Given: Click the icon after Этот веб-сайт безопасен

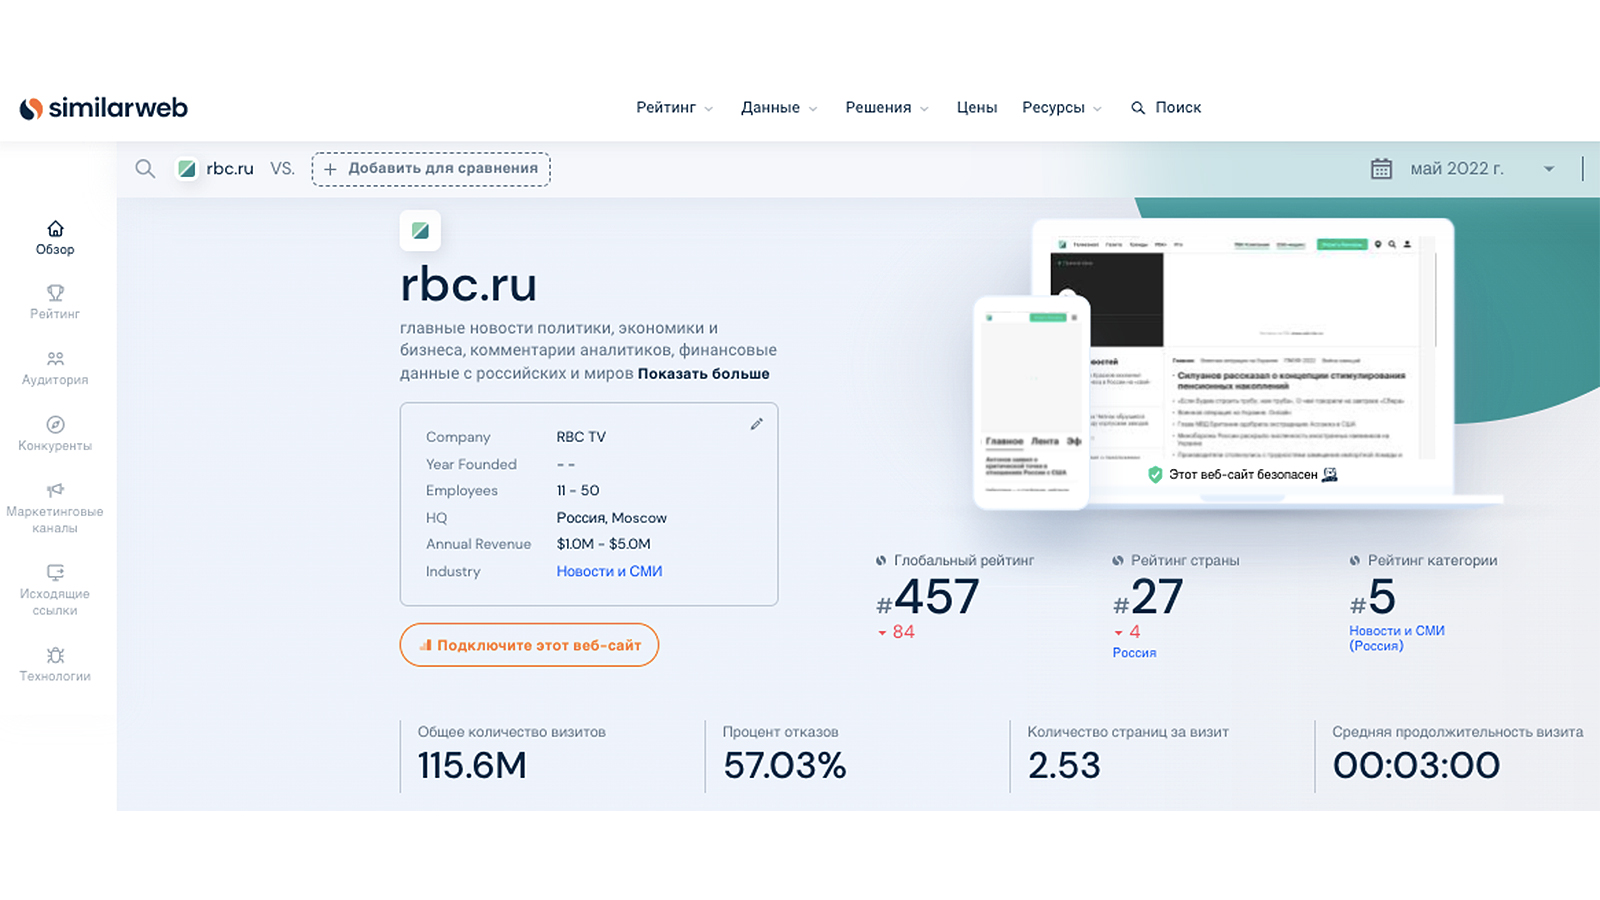Looking at the screenshot, I should [1330, 474].
